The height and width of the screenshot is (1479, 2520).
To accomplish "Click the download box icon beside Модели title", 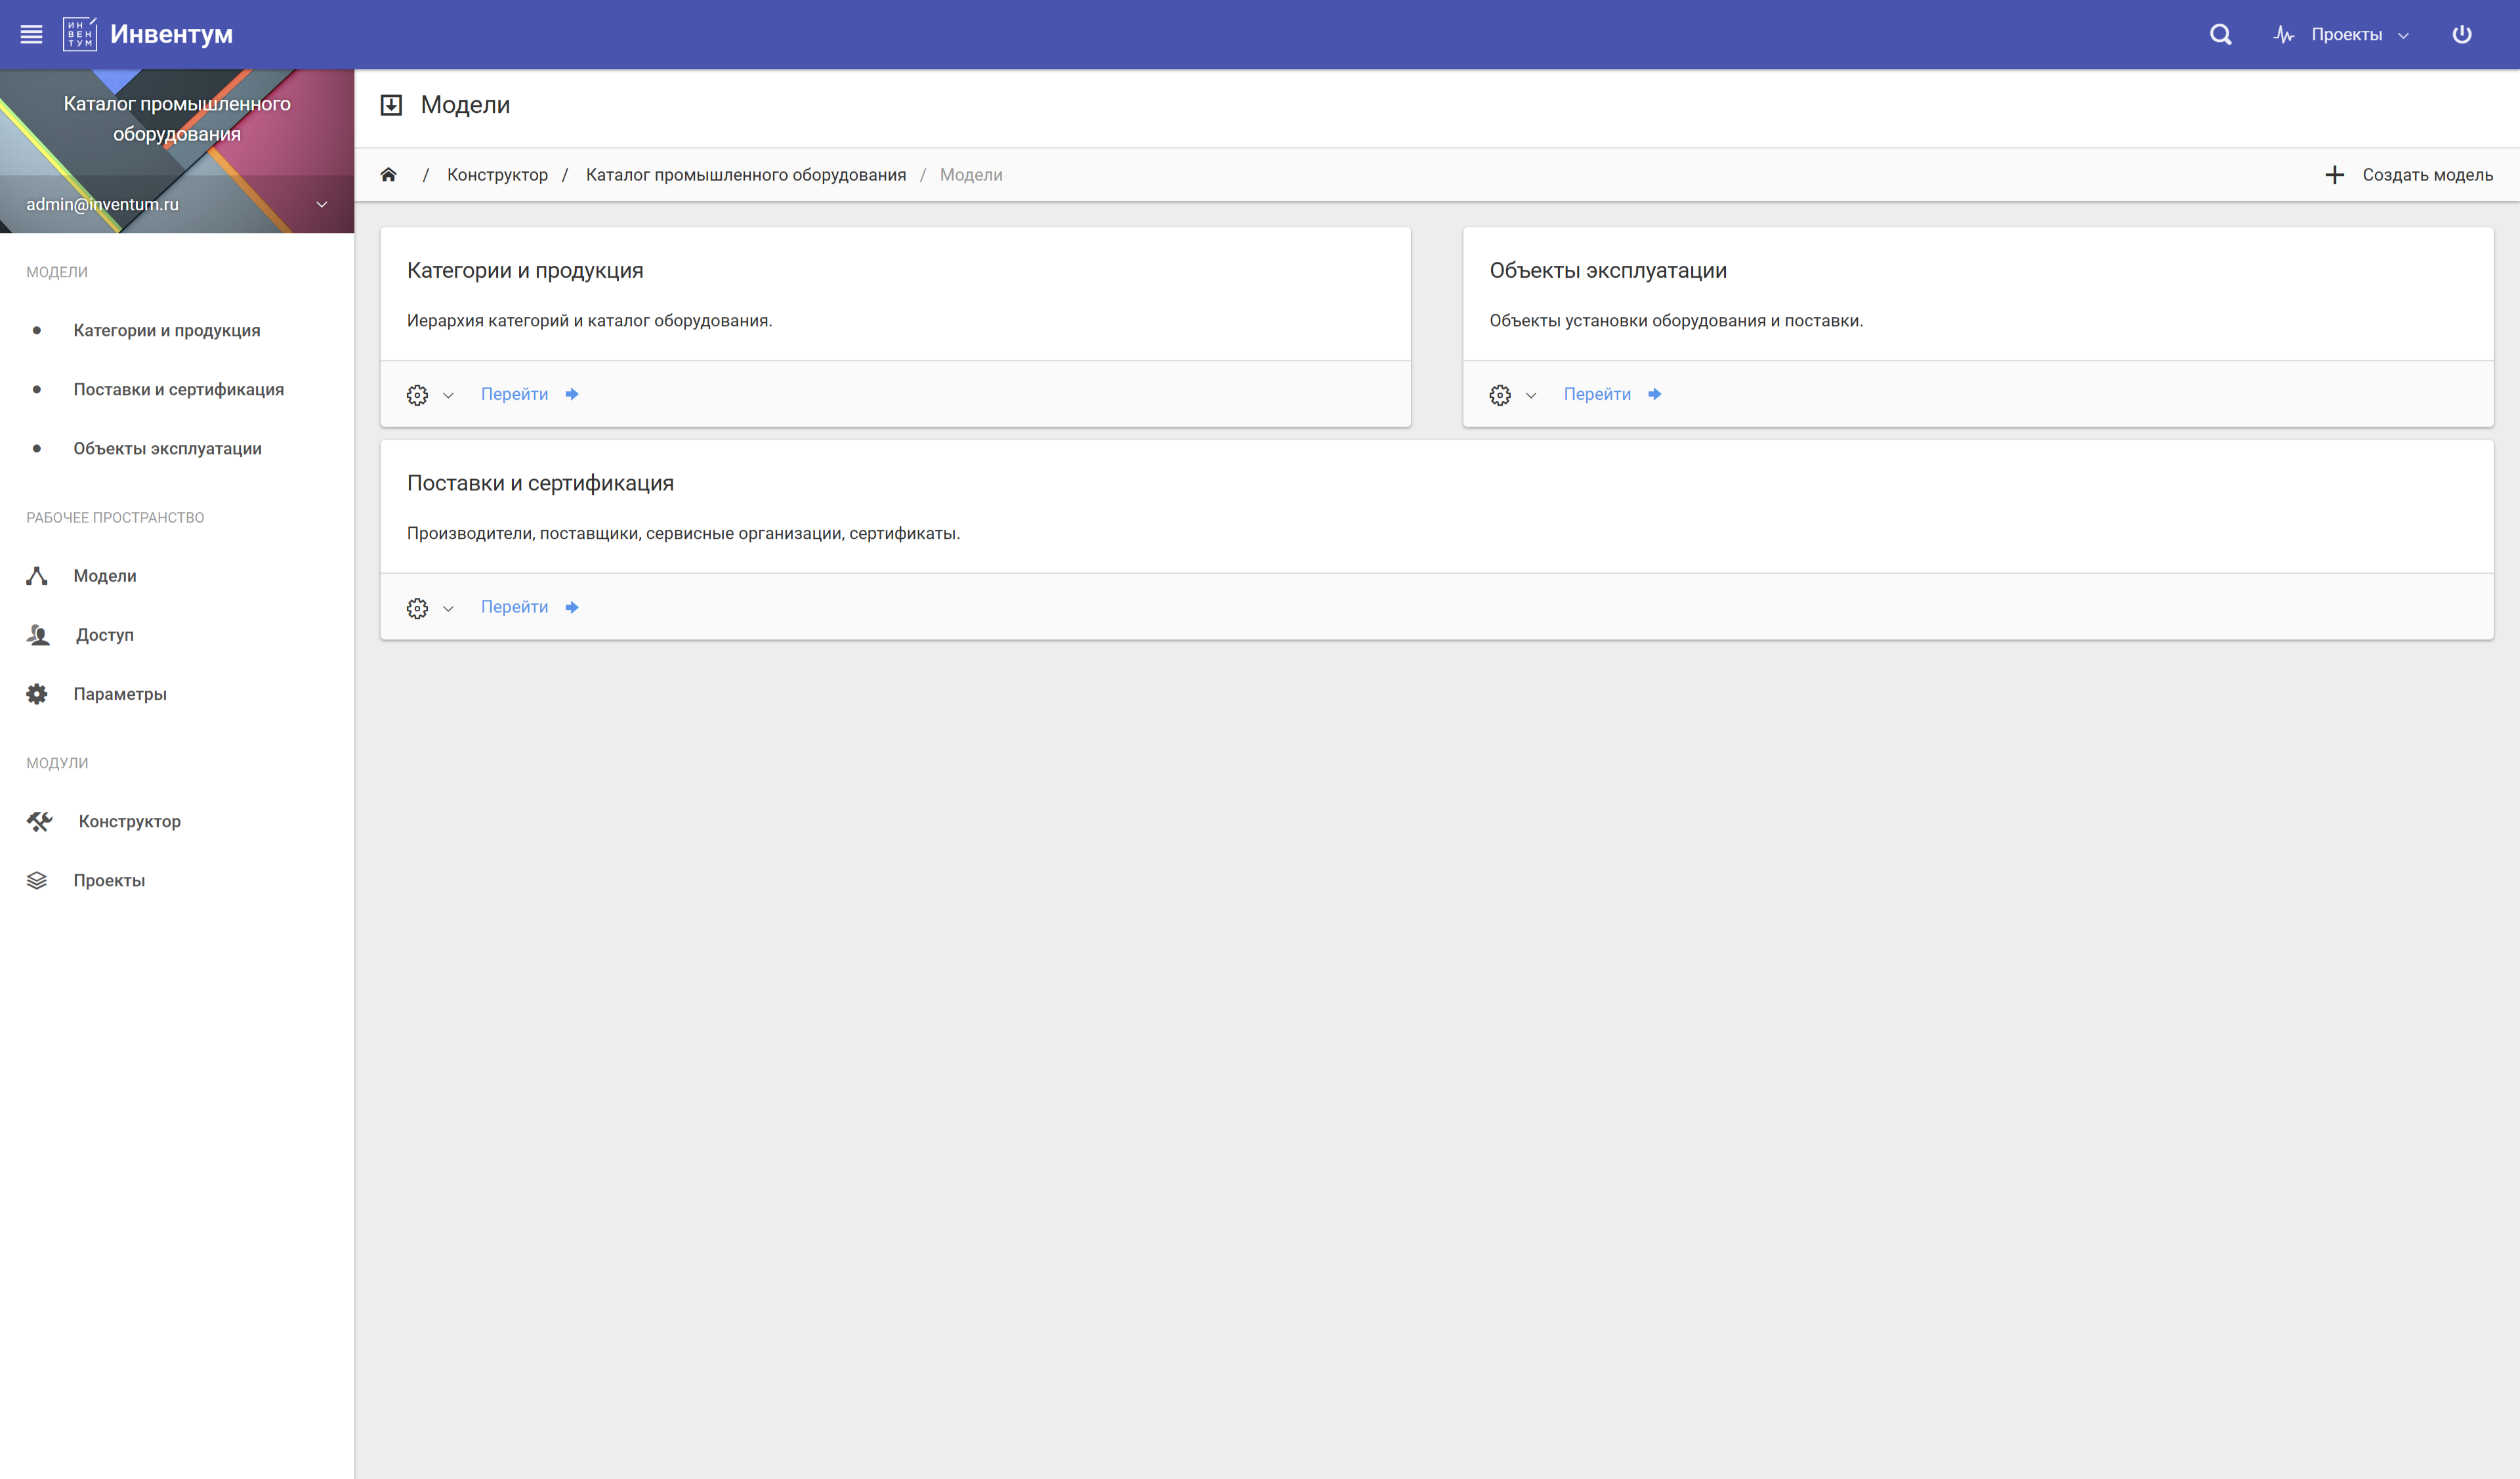I will coord(391,105).
